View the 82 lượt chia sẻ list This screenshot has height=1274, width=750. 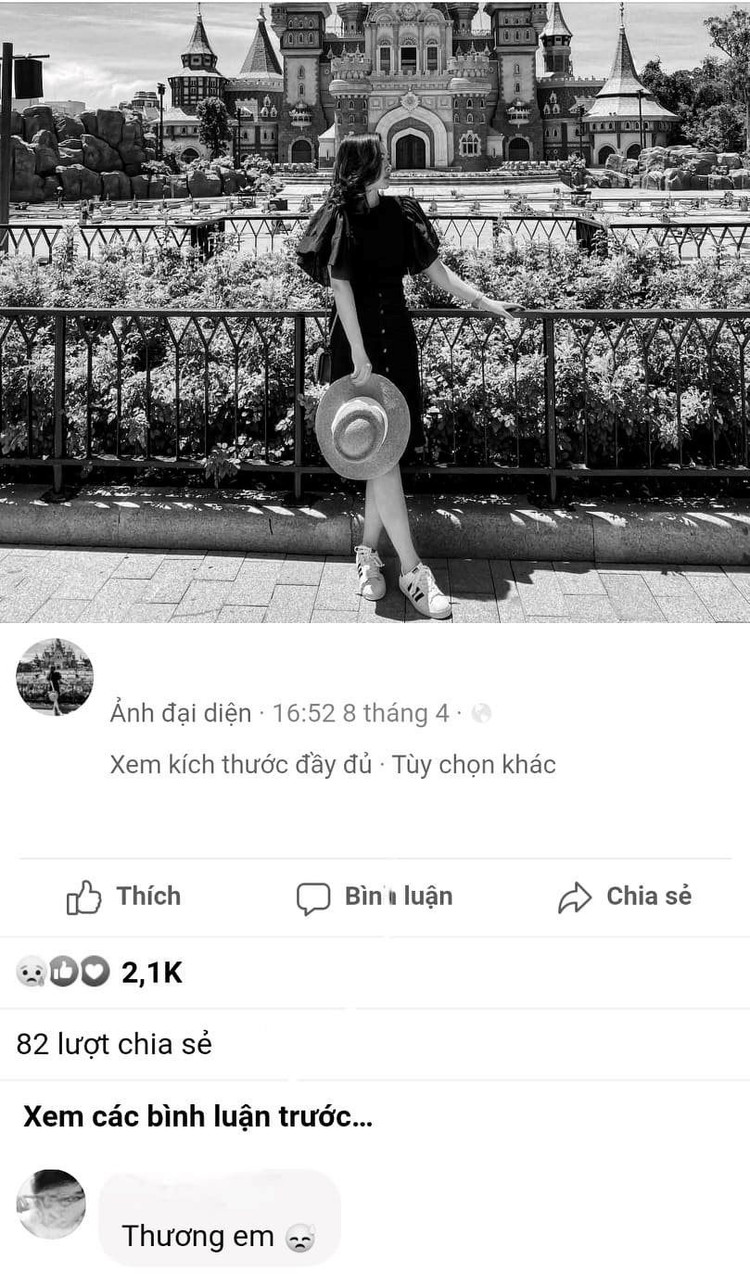[114, 1045]
